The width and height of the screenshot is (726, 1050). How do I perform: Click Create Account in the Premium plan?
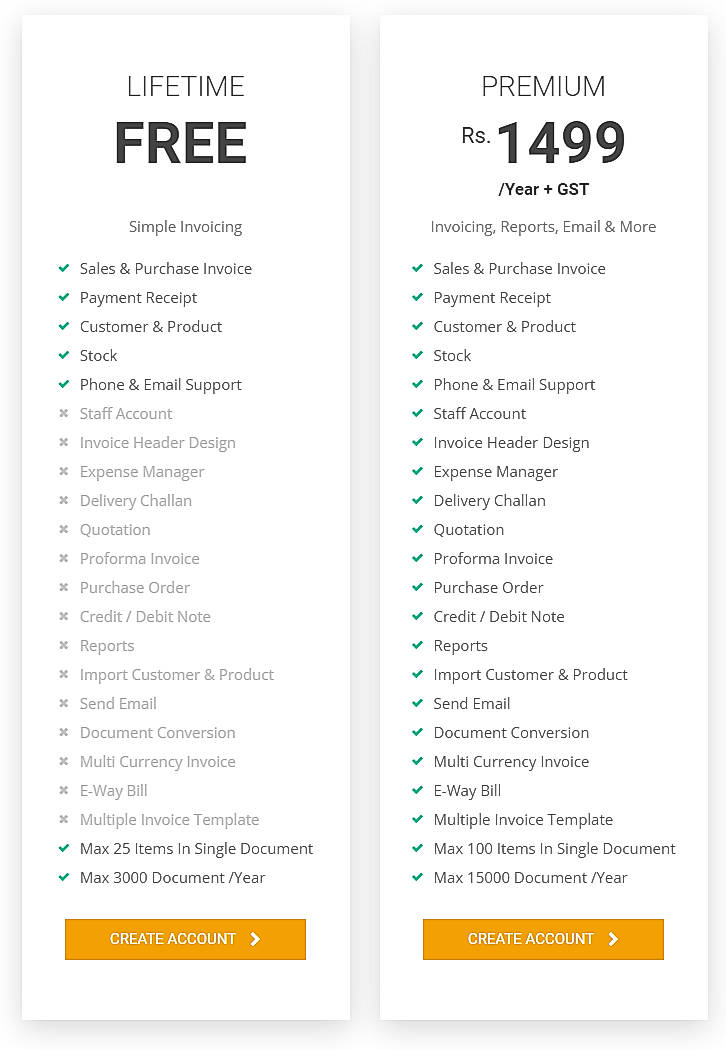(x=543, y=939)
